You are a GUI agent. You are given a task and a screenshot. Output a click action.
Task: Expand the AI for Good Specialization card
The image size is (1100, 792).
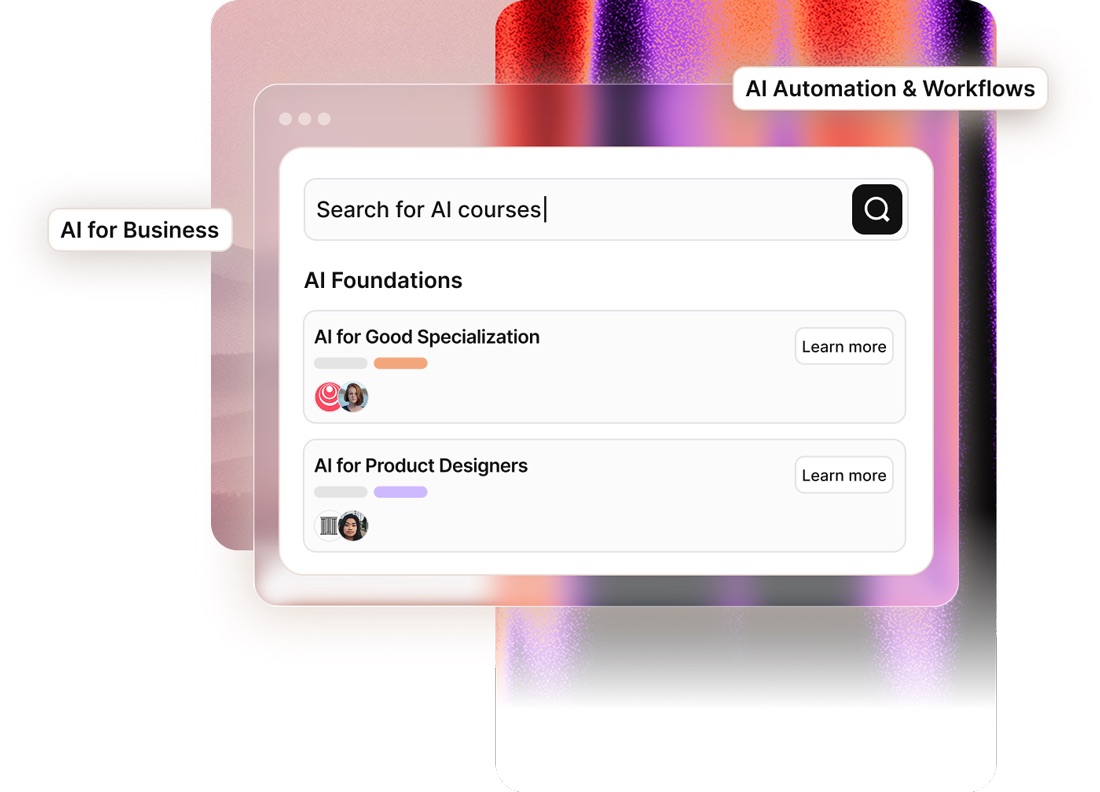coord(604,367)
